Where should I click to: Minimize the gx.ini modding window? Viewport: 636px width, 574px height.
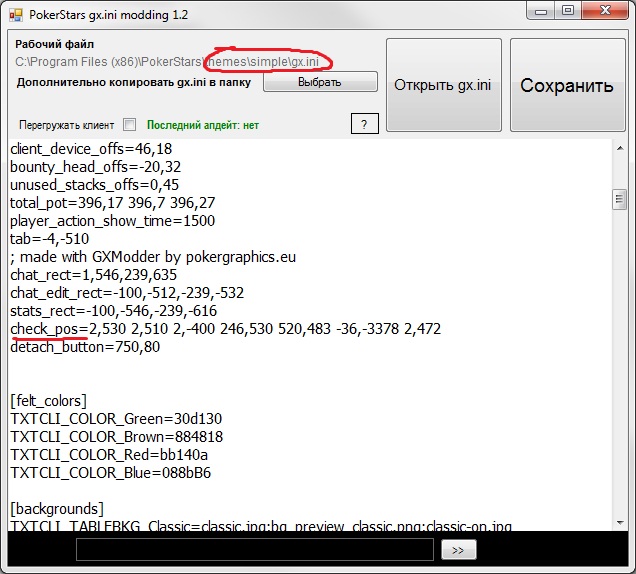(541, 11)
